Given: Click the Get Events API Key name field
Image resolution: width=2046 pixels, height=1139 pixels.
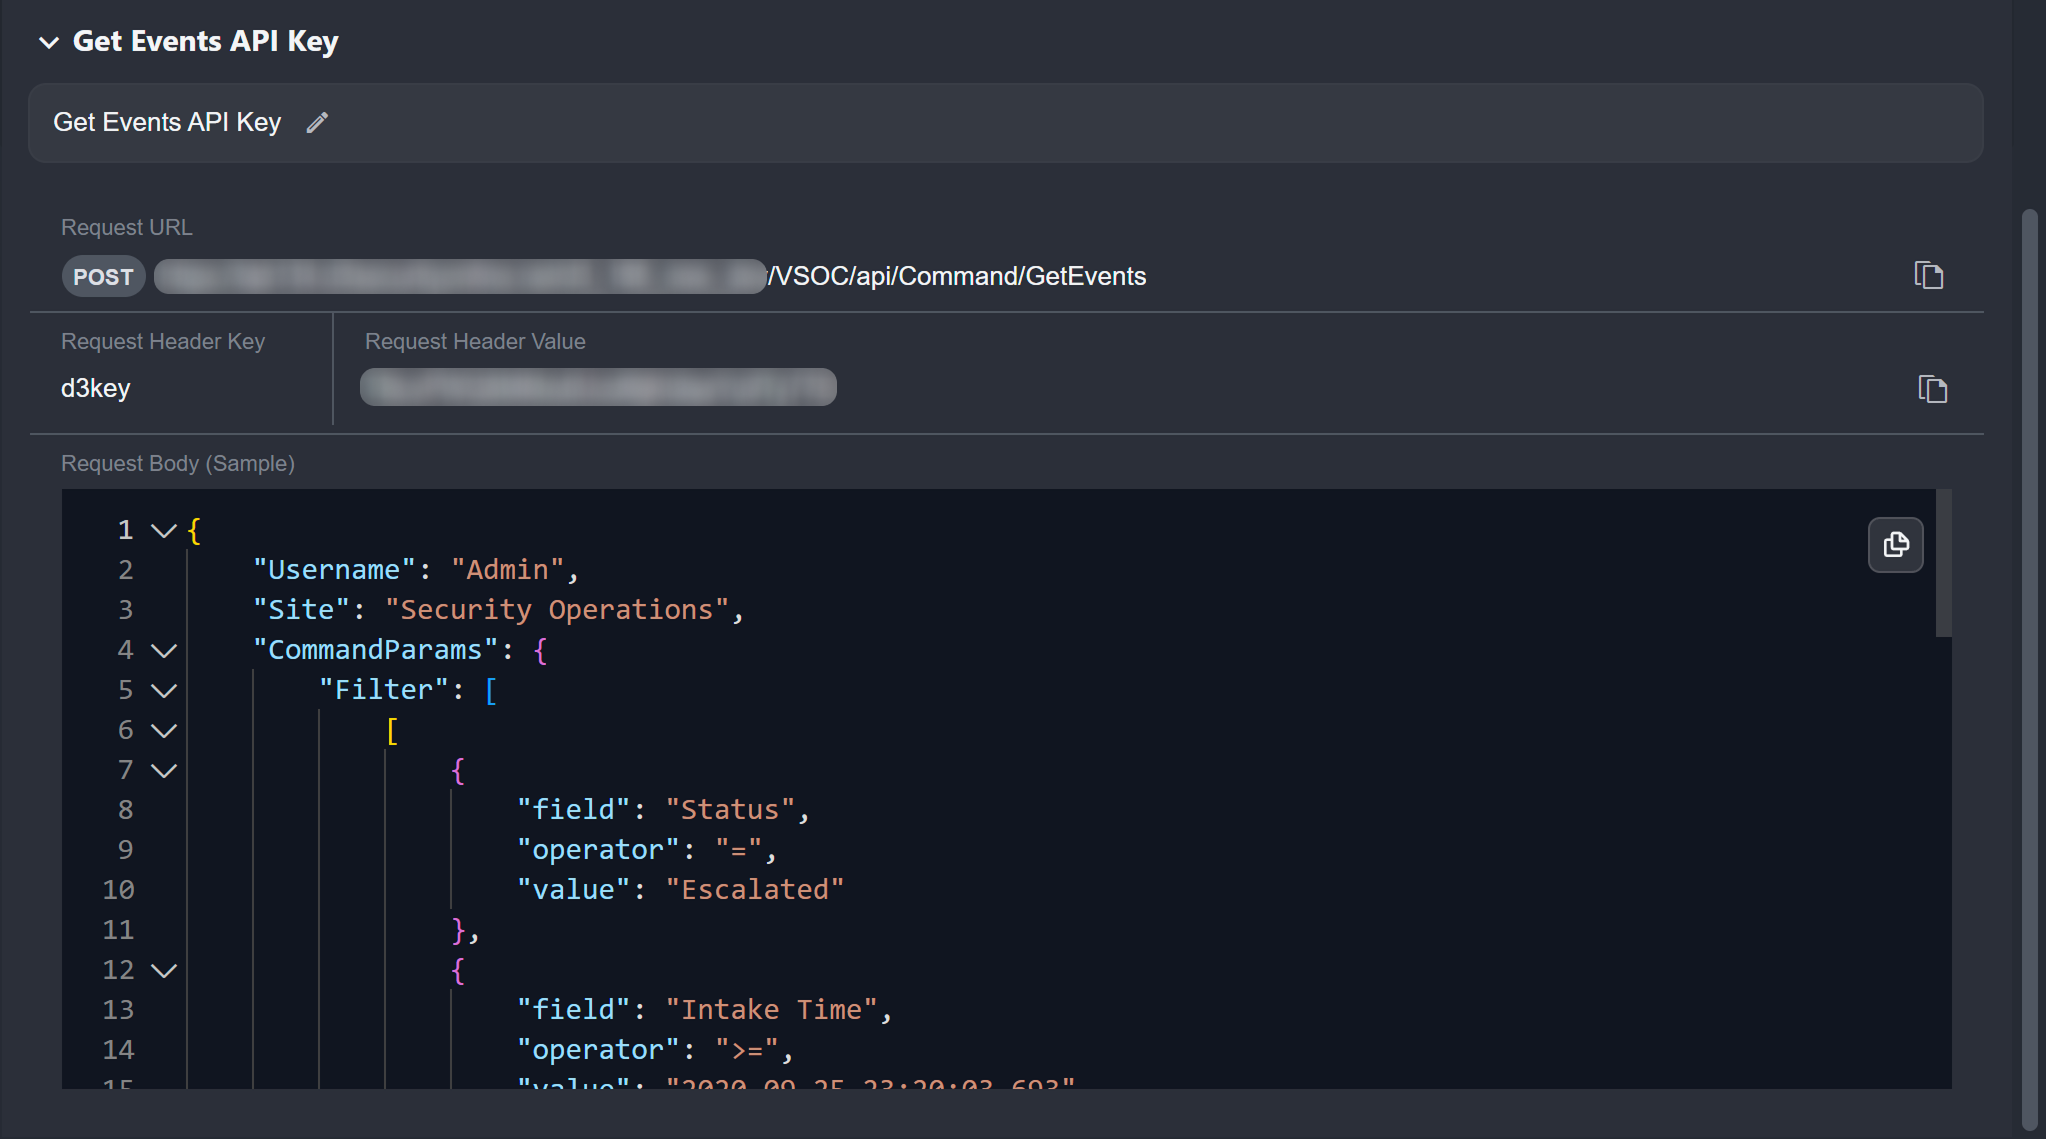Looking at the screenshot, I should tap(167, 122).
